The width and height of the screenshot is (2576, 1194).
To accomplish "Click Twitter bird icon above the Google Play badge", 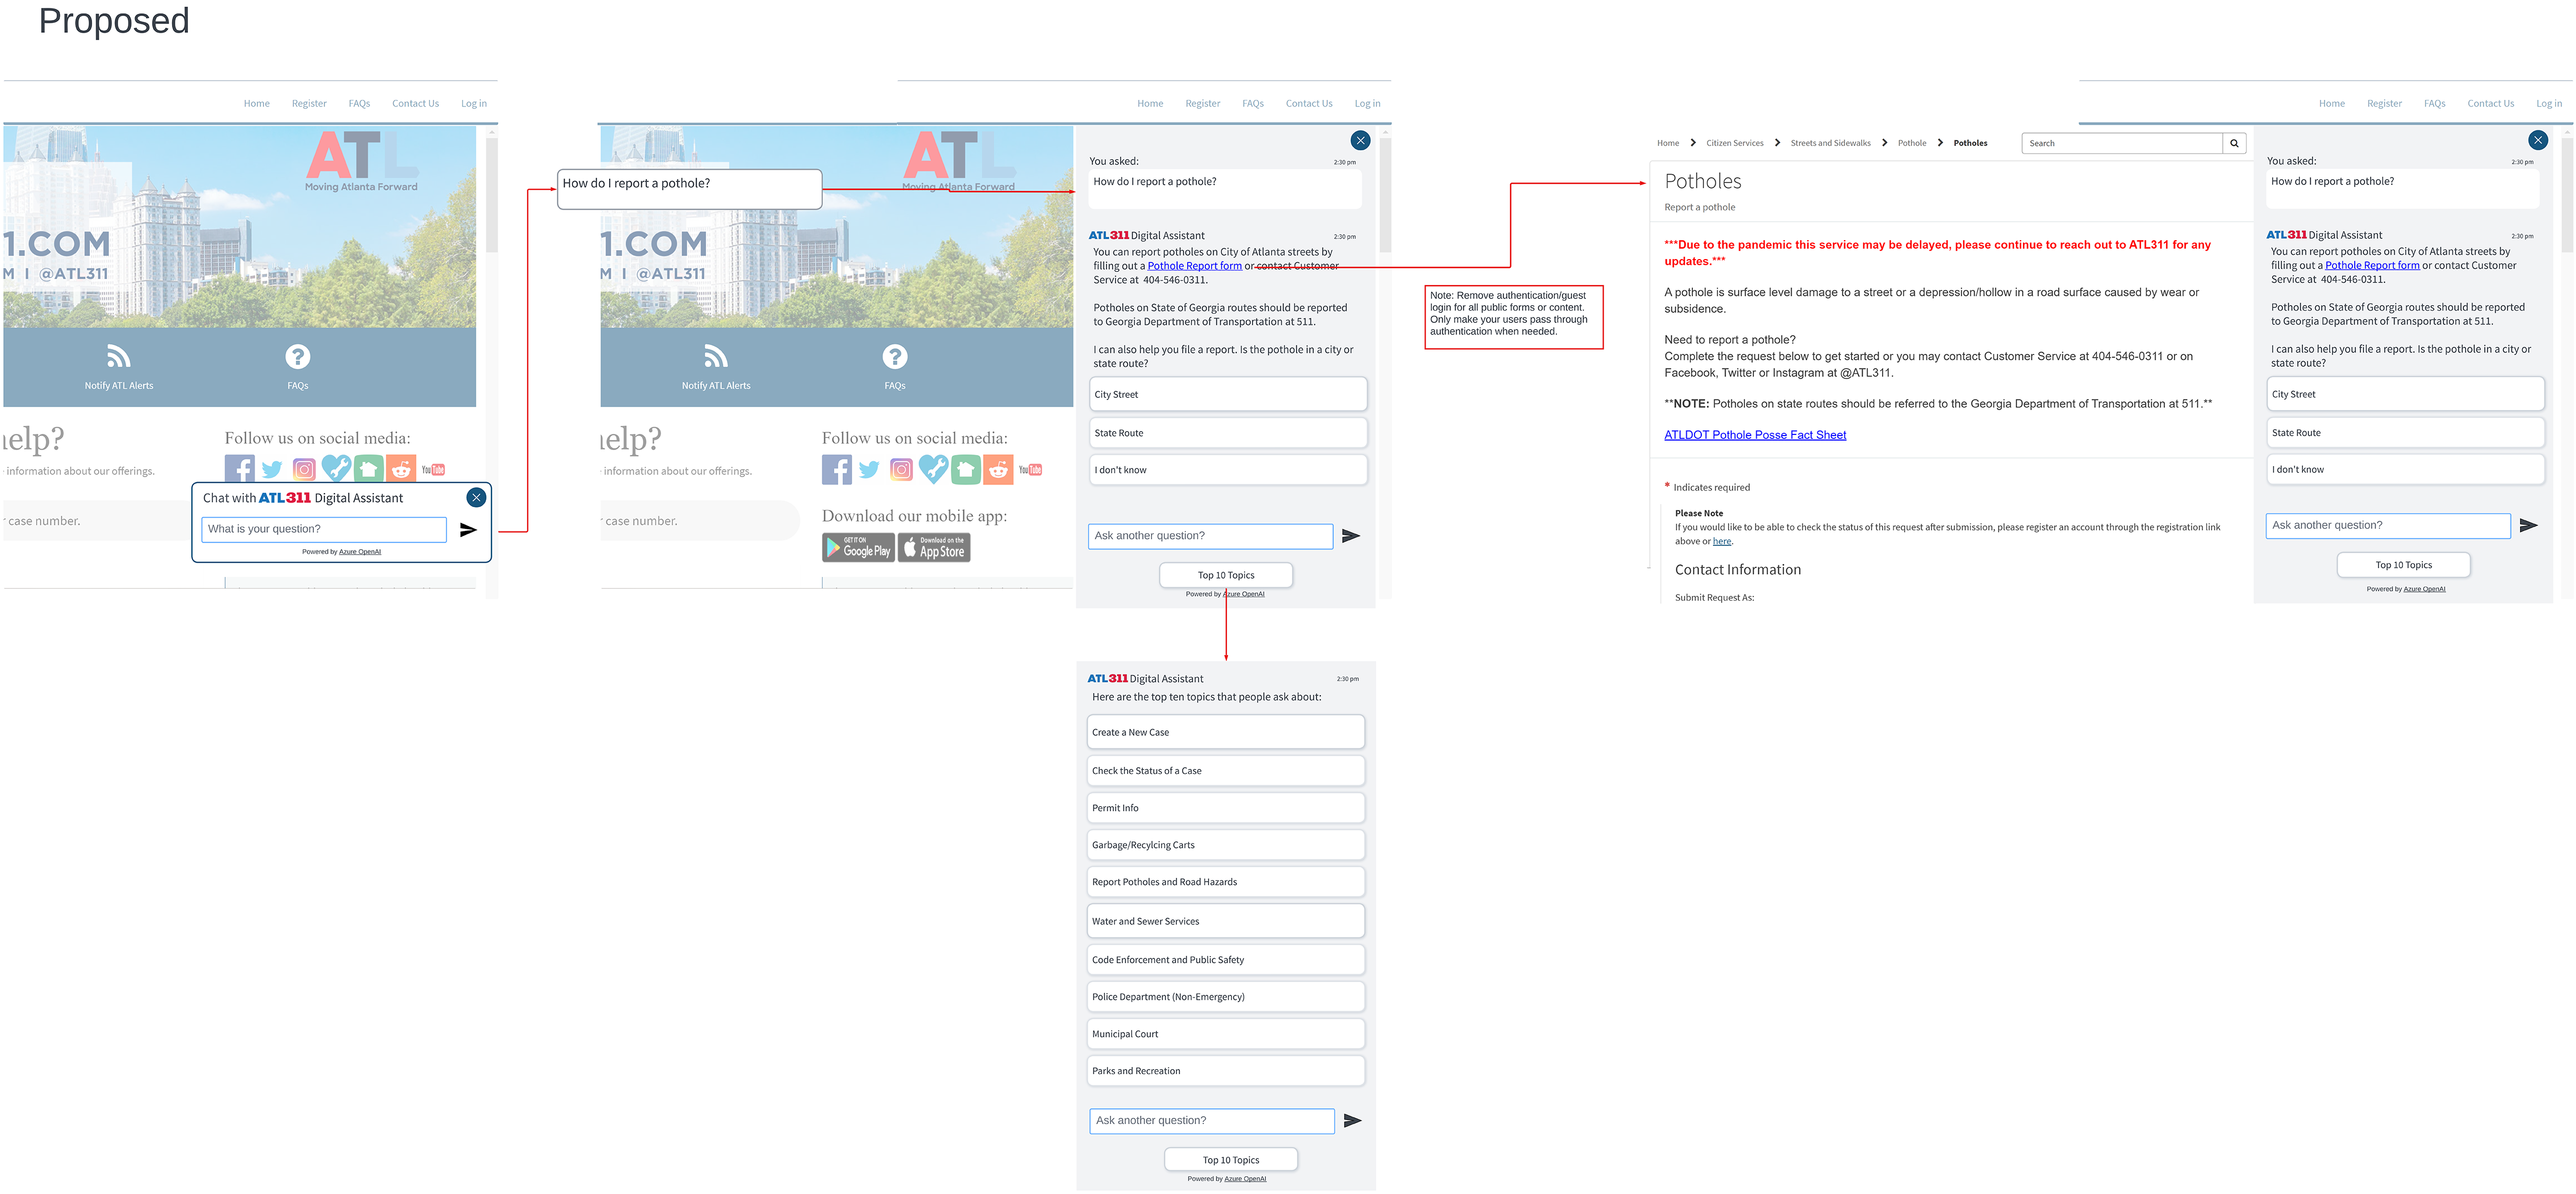I will 869,469.
